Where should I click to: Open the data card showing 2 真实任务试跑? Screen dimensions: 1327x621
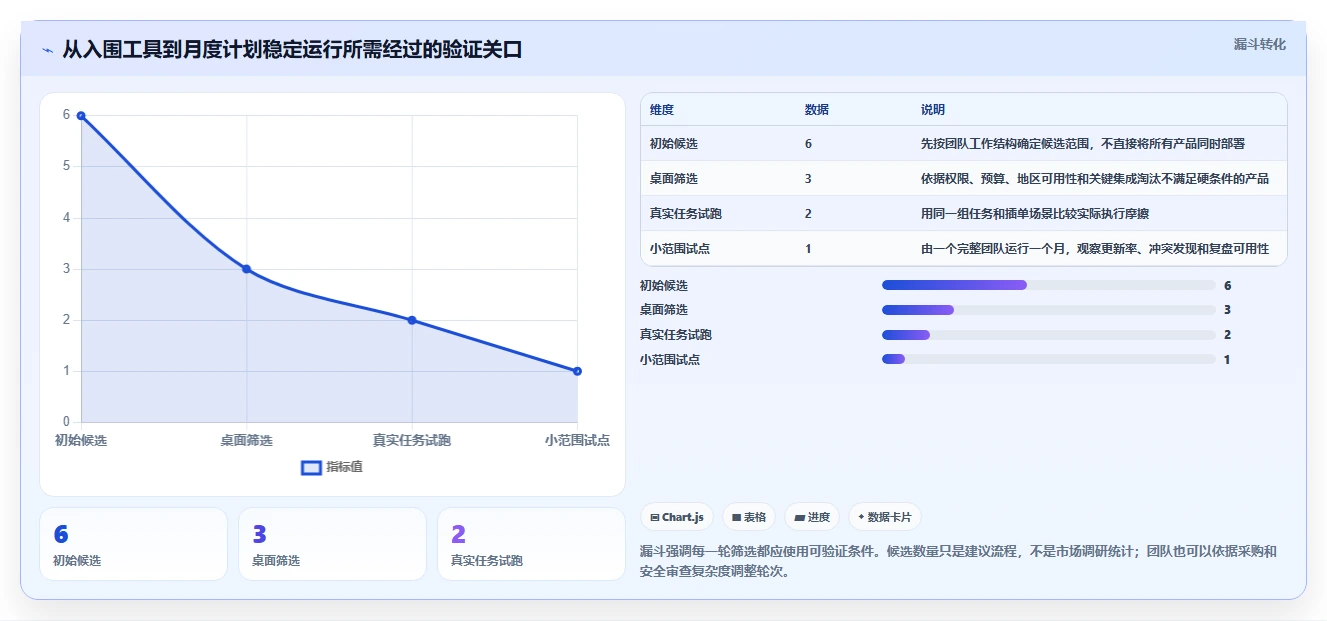click(x=531, y=544)
